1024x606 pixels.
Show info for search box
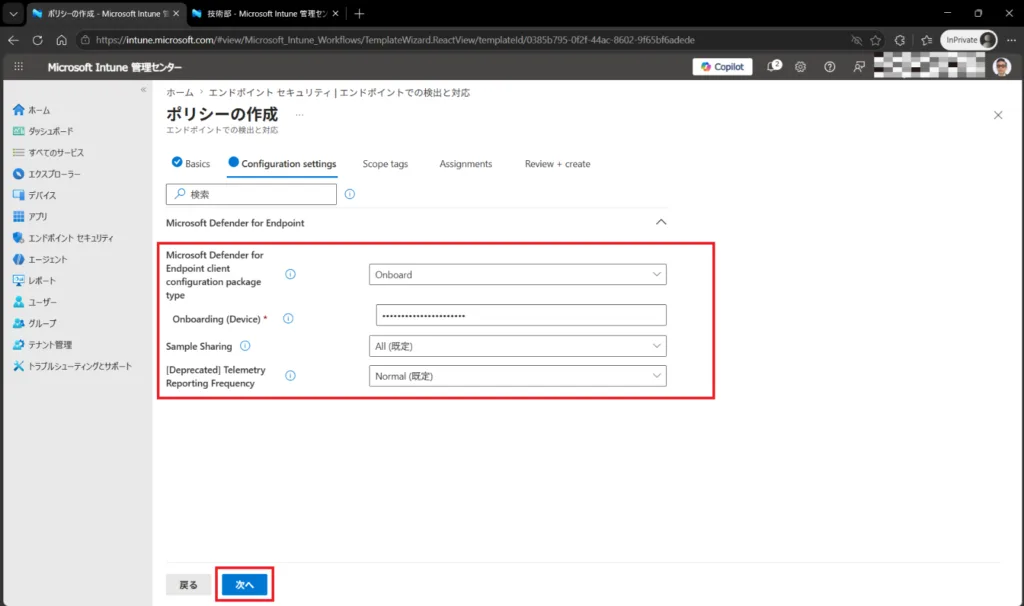350,194
